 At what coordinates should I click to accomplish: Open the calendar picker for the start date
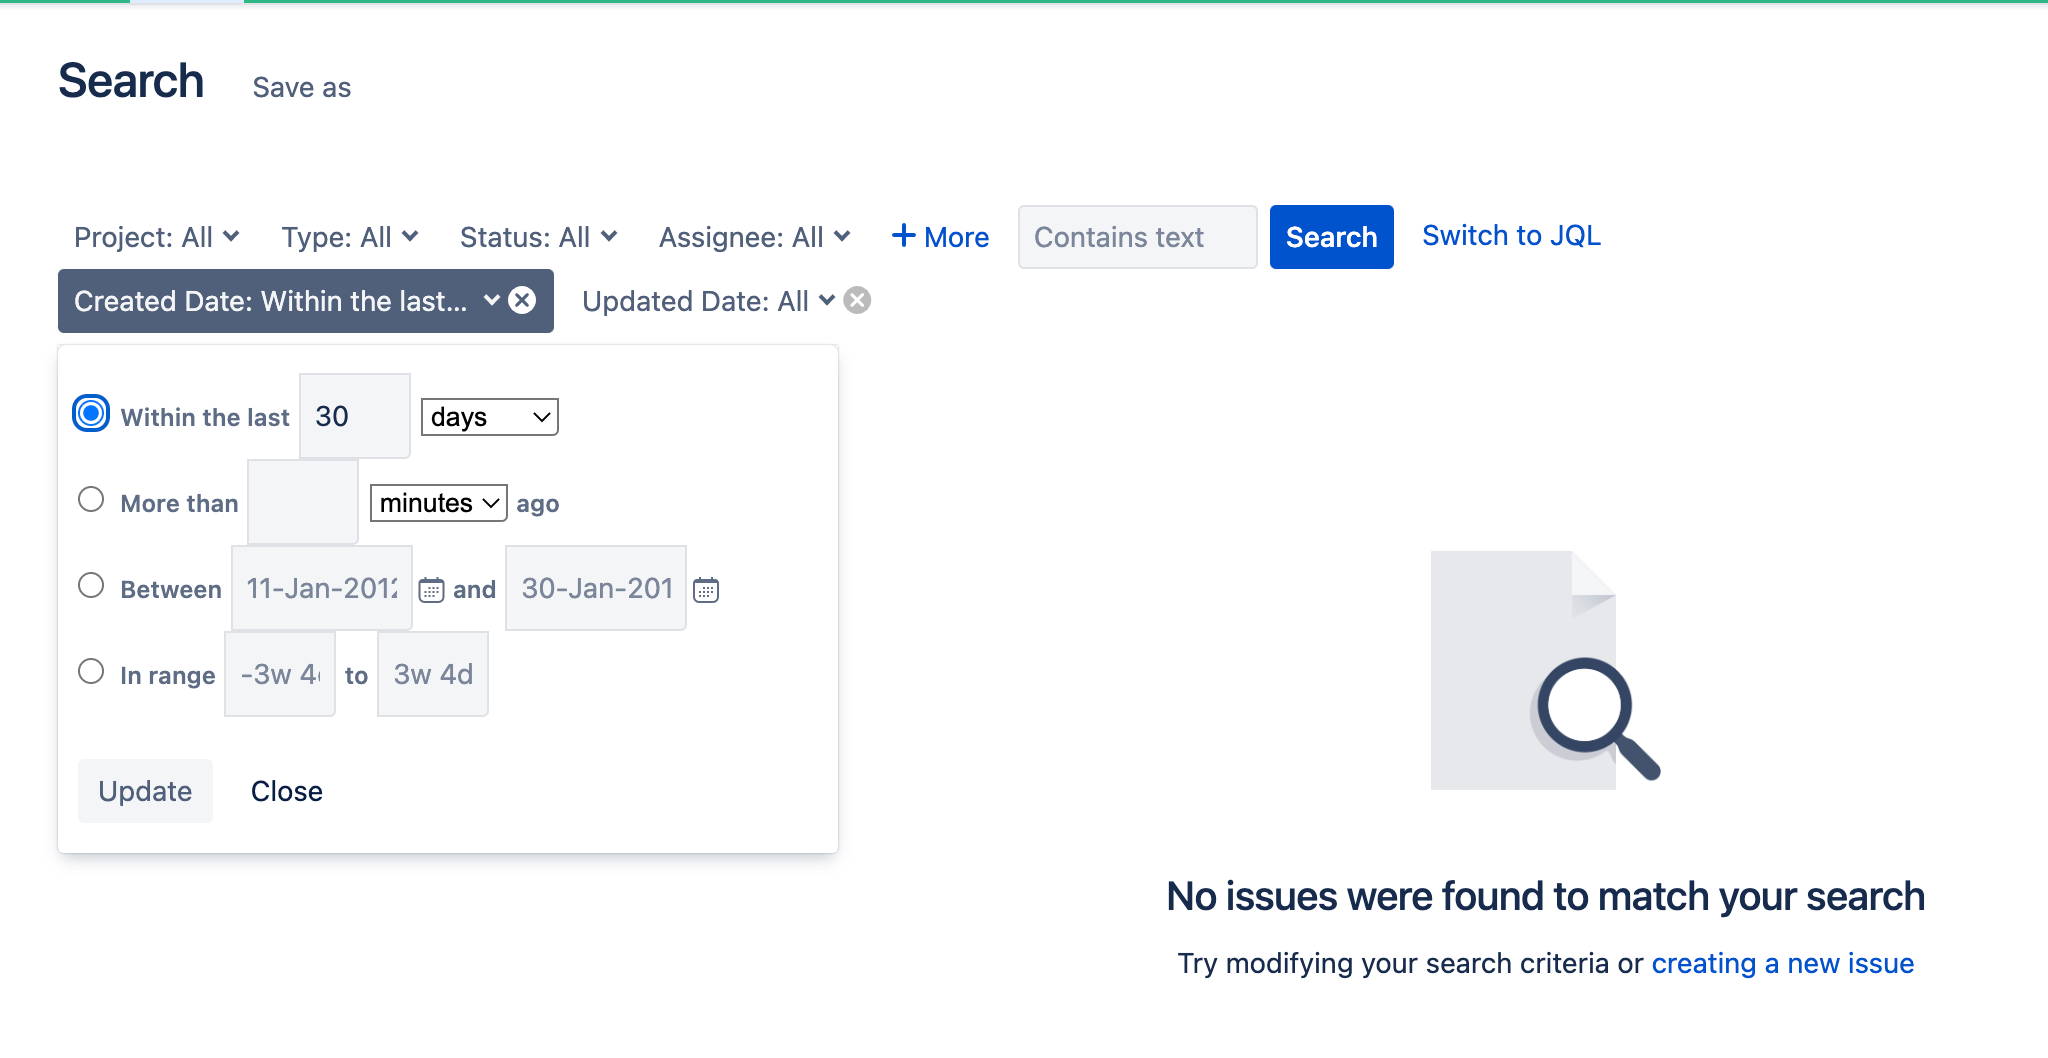430,590
